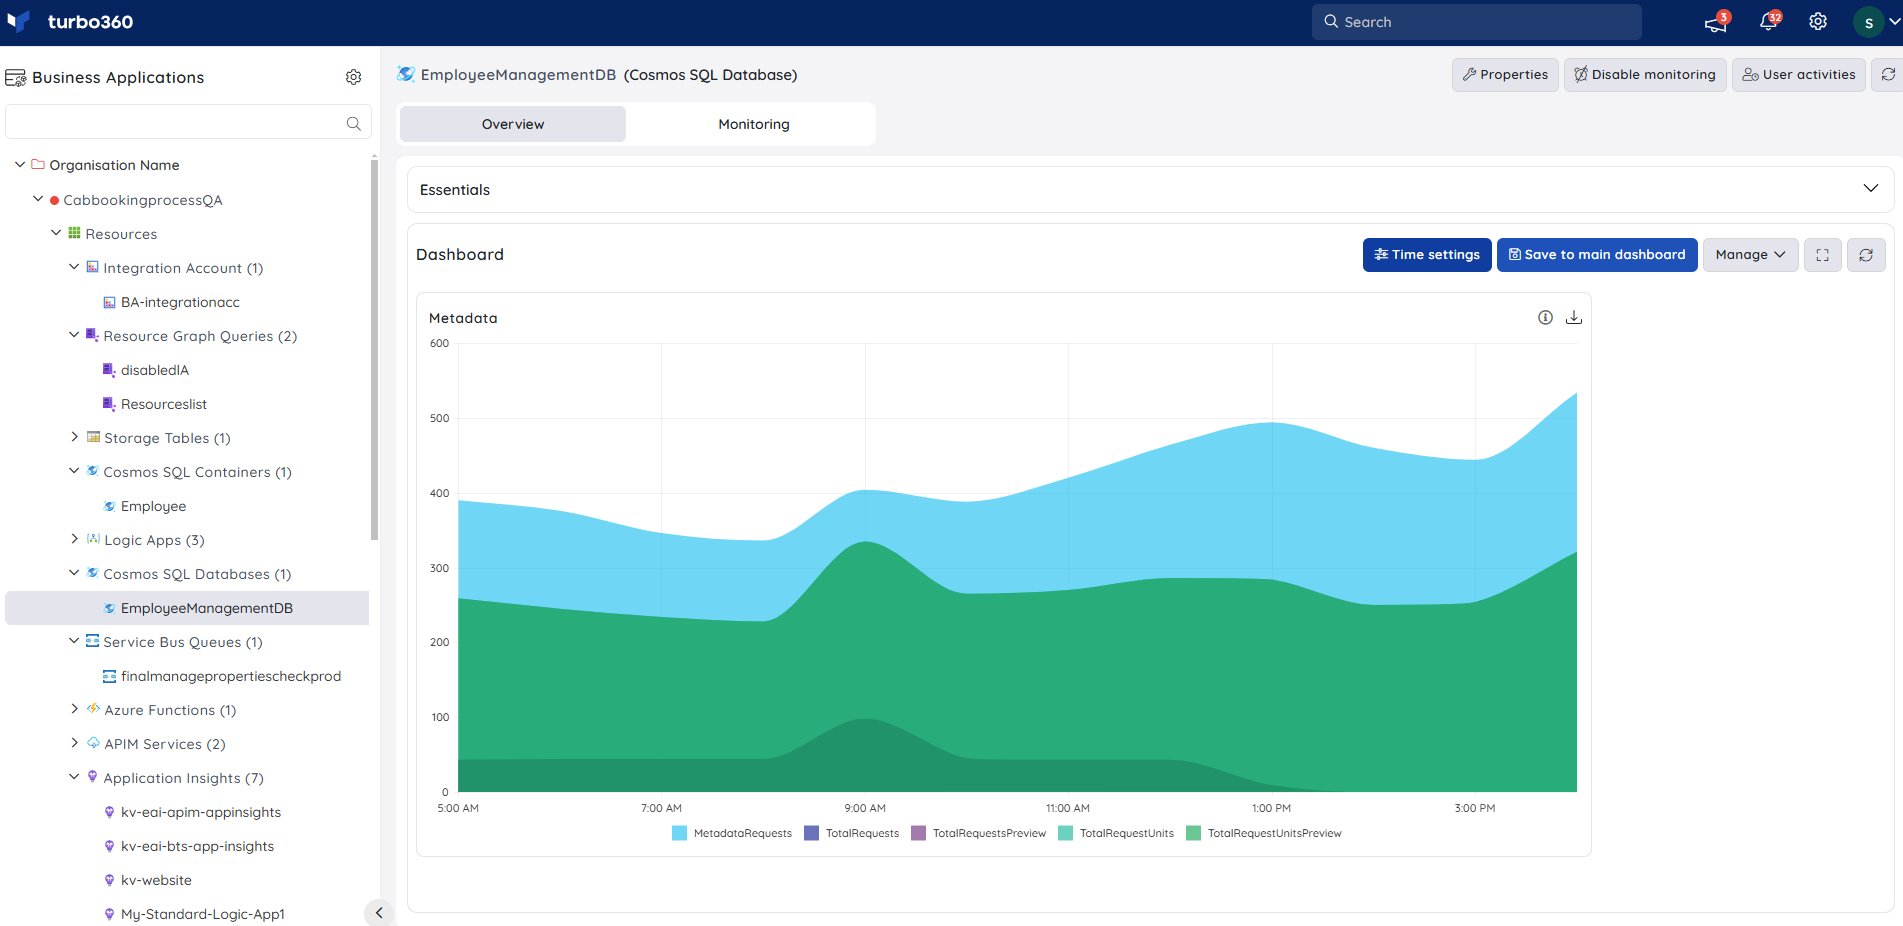Open the notifications bell icon

tap(1768, 22)
